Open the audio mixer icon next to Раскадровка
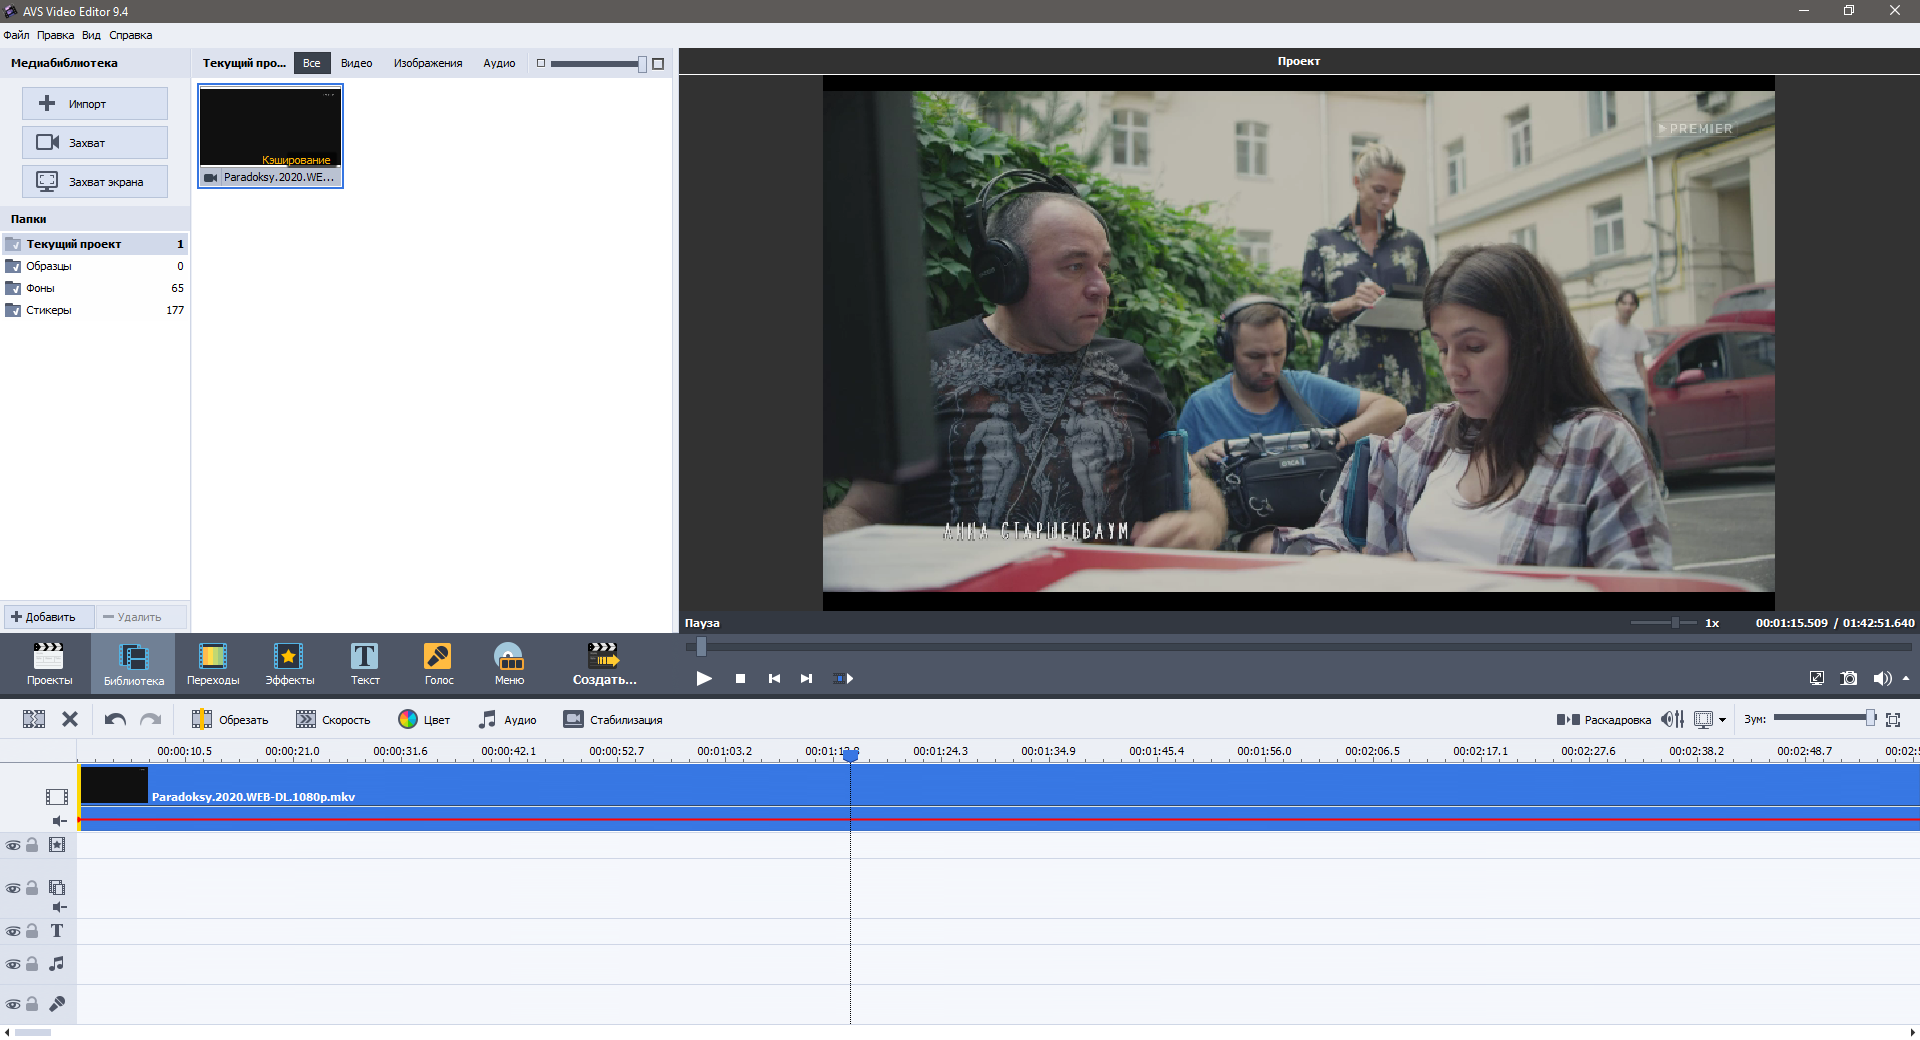1920x1040 pixels. tap(1672, 719)
